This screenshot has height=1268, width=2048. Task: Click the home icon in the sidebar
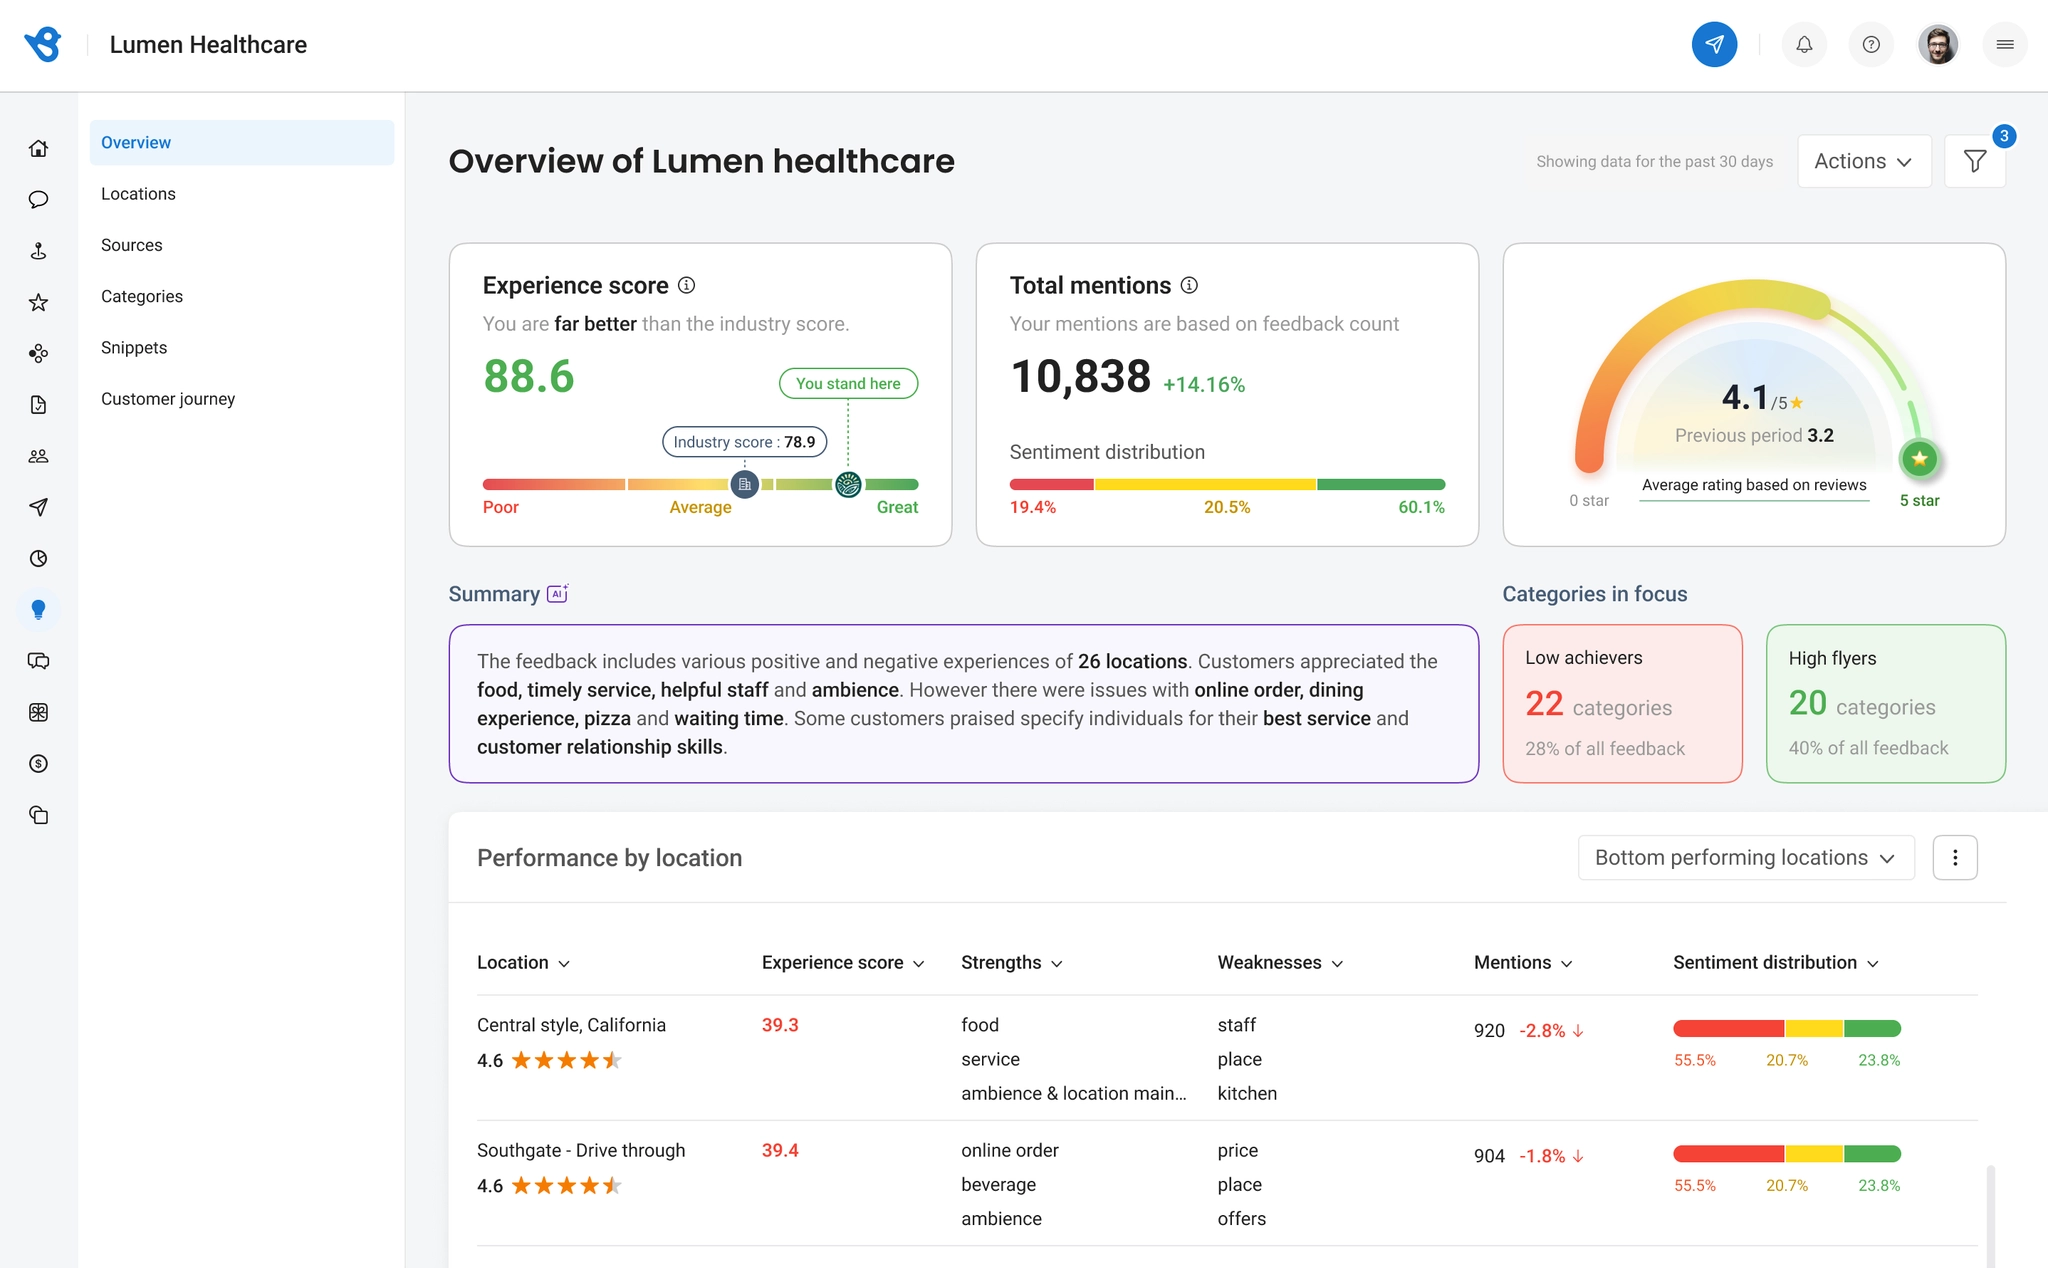tap(38, 149)
